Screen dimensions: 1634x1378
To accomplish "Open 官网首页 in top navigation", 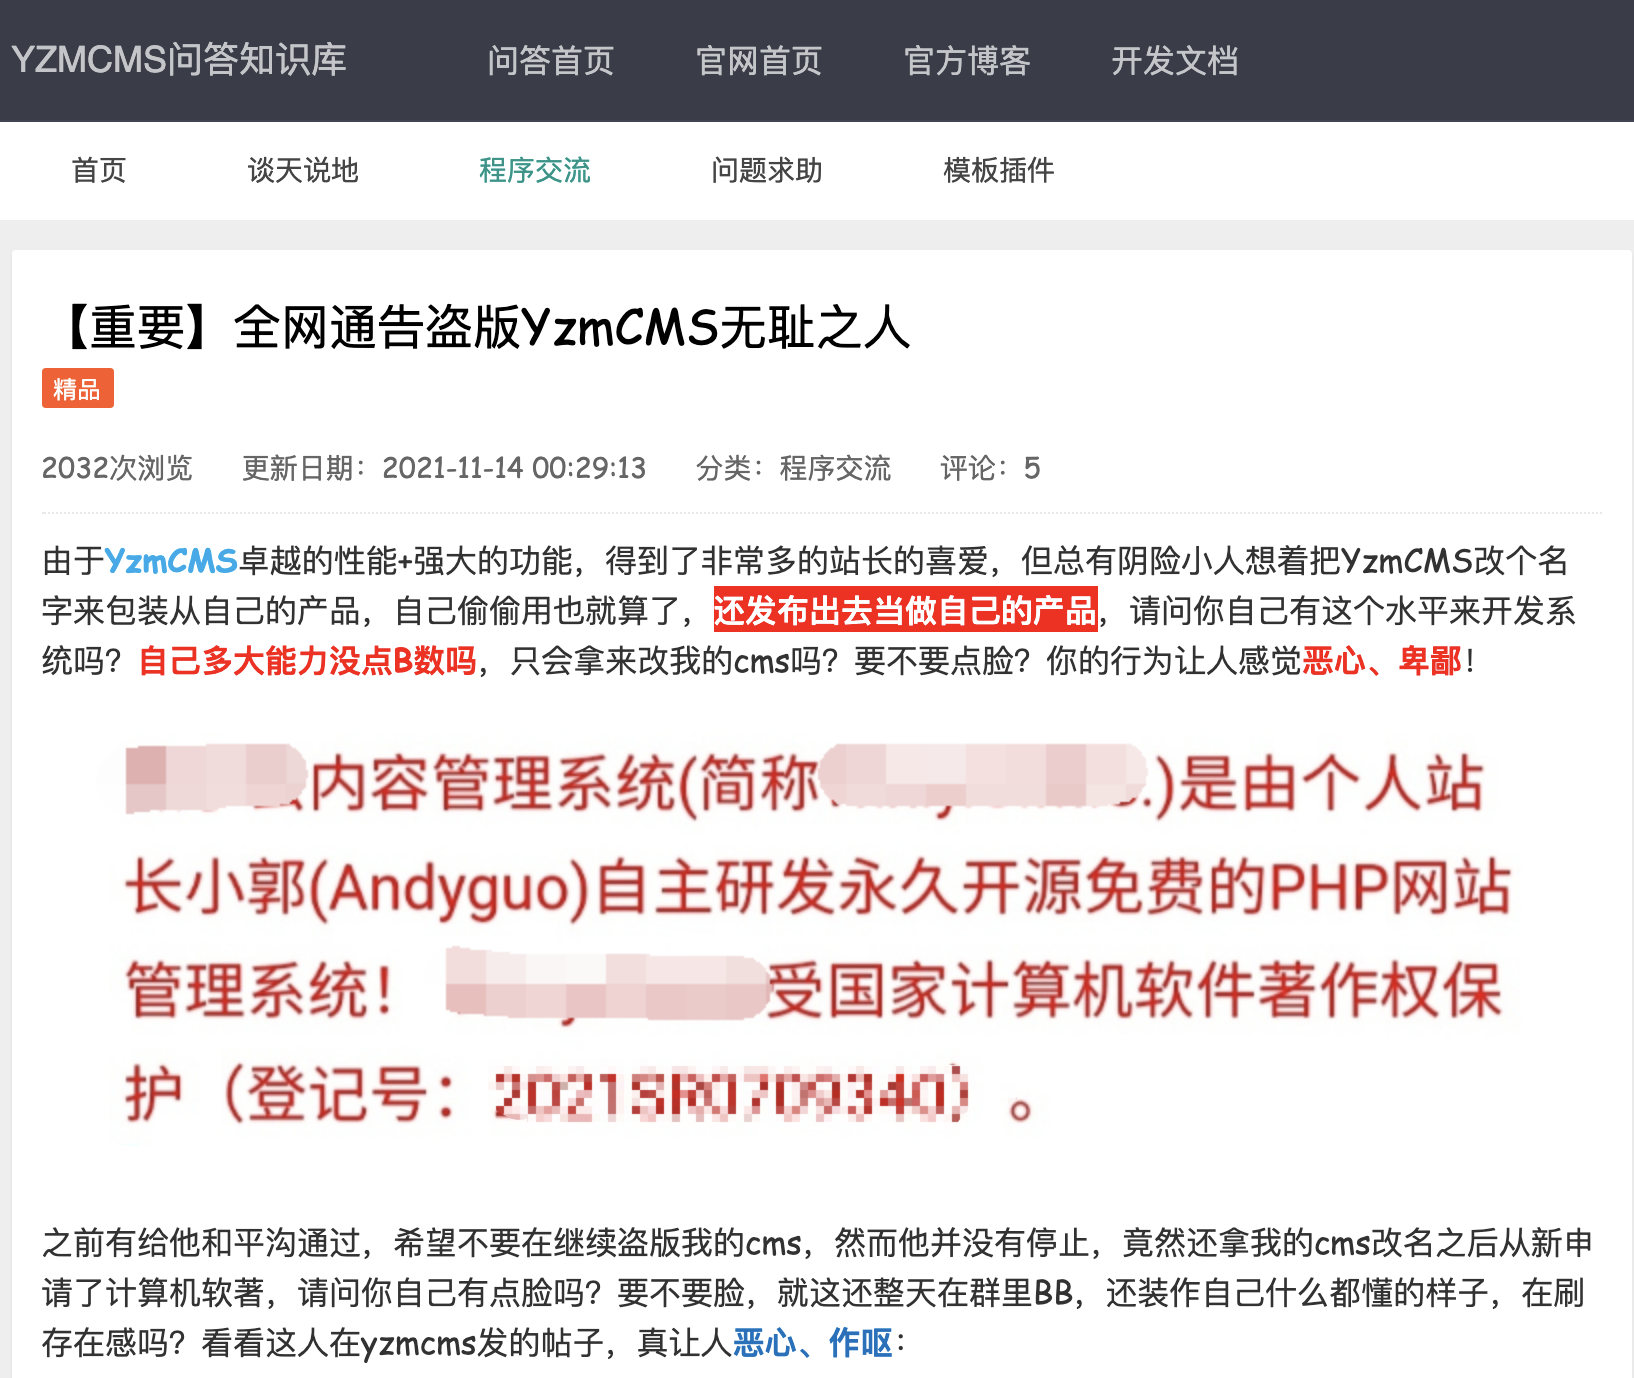I will (x=759, y=61).
